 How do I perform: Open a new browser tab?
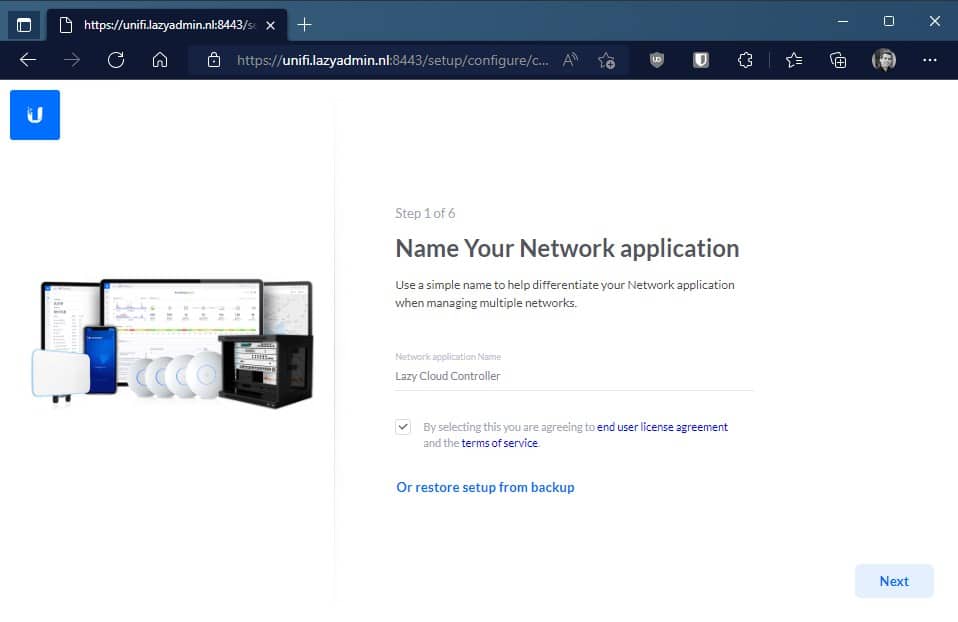[304, 25]
